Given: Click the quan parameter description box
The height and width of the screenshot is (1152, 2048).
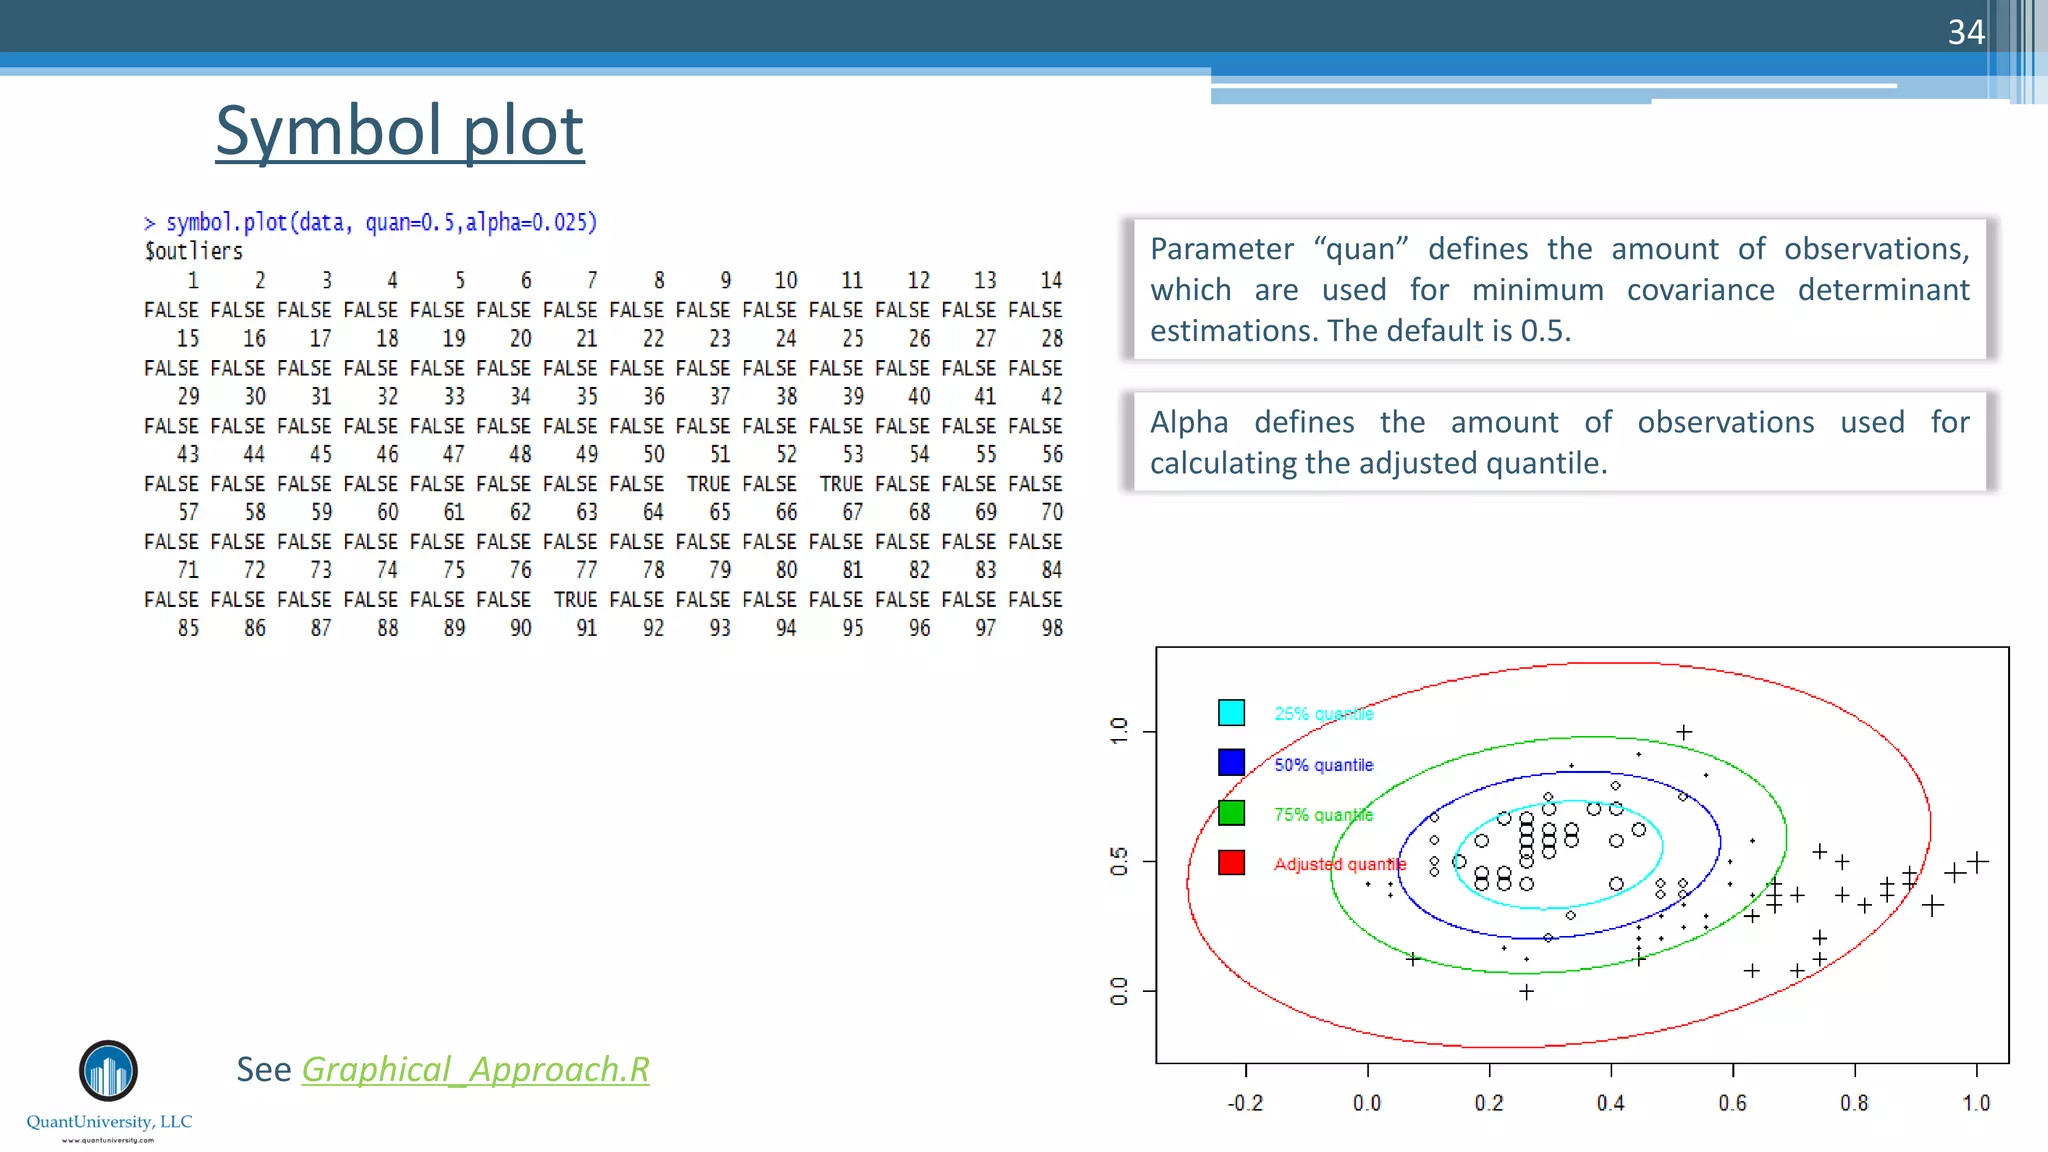Looking at the screenshot, I should (1558, 289).
